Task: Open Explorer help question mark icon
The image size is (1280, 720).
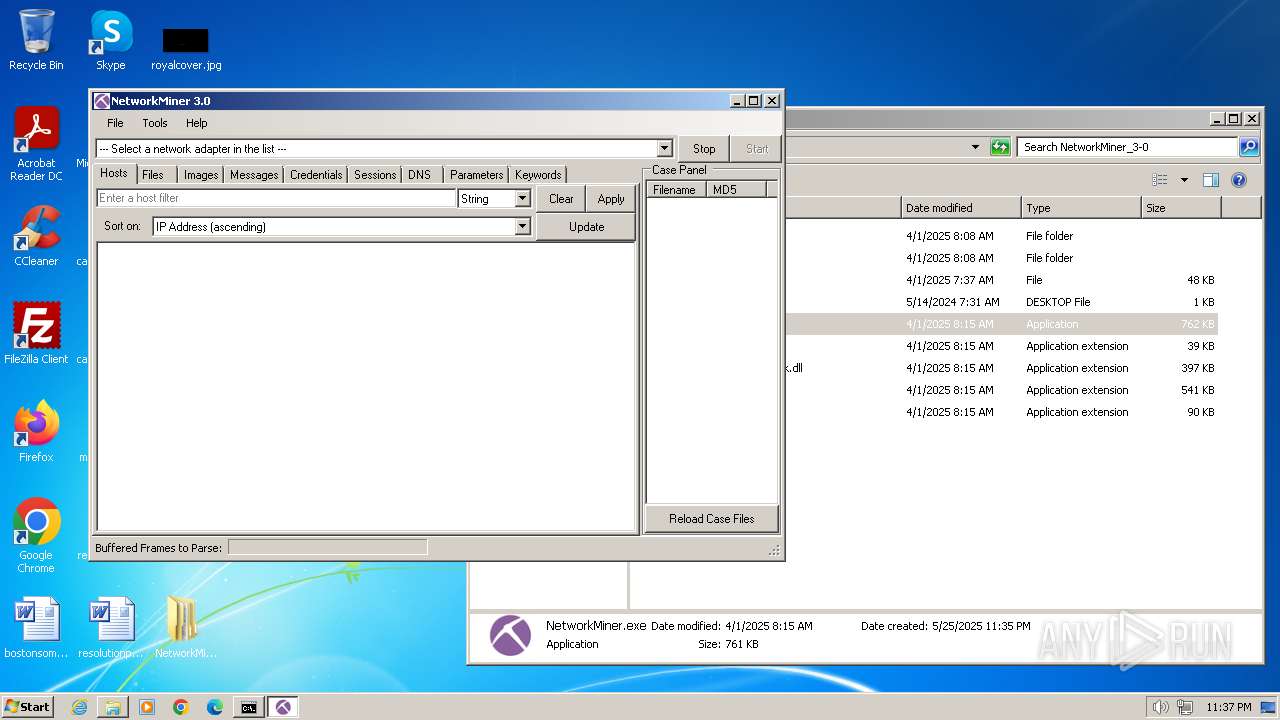Action: pyautogui.click(x=1239, y=180)
